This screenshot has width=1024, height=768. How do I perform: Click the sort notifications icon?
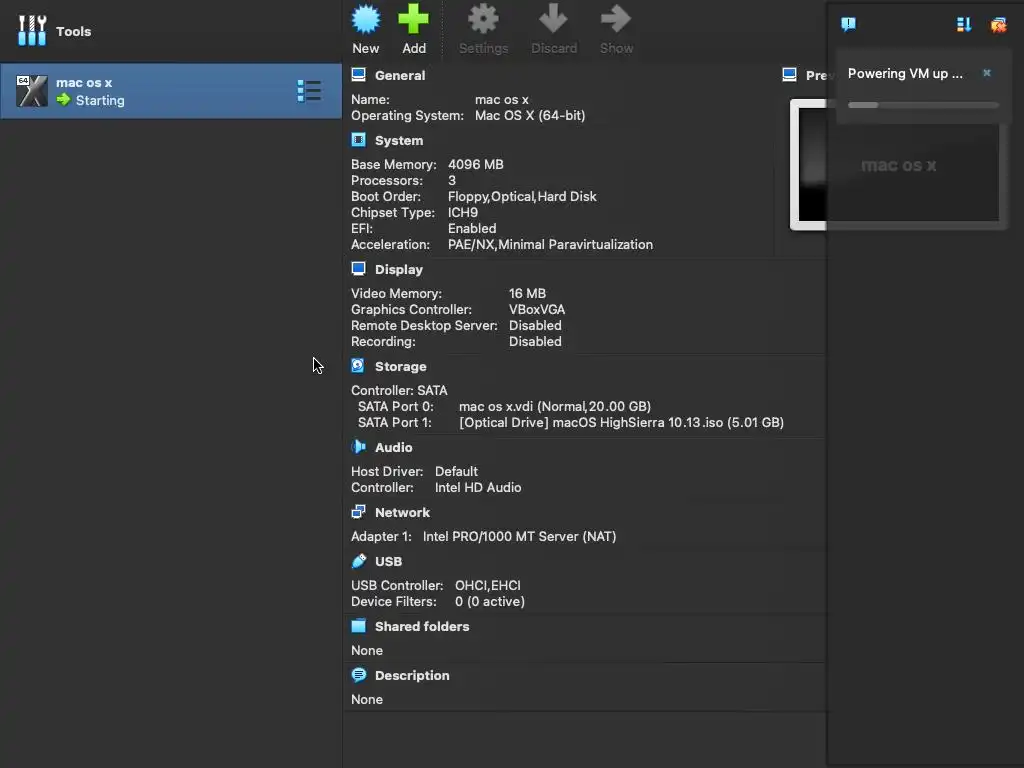(x=964, y=25)
